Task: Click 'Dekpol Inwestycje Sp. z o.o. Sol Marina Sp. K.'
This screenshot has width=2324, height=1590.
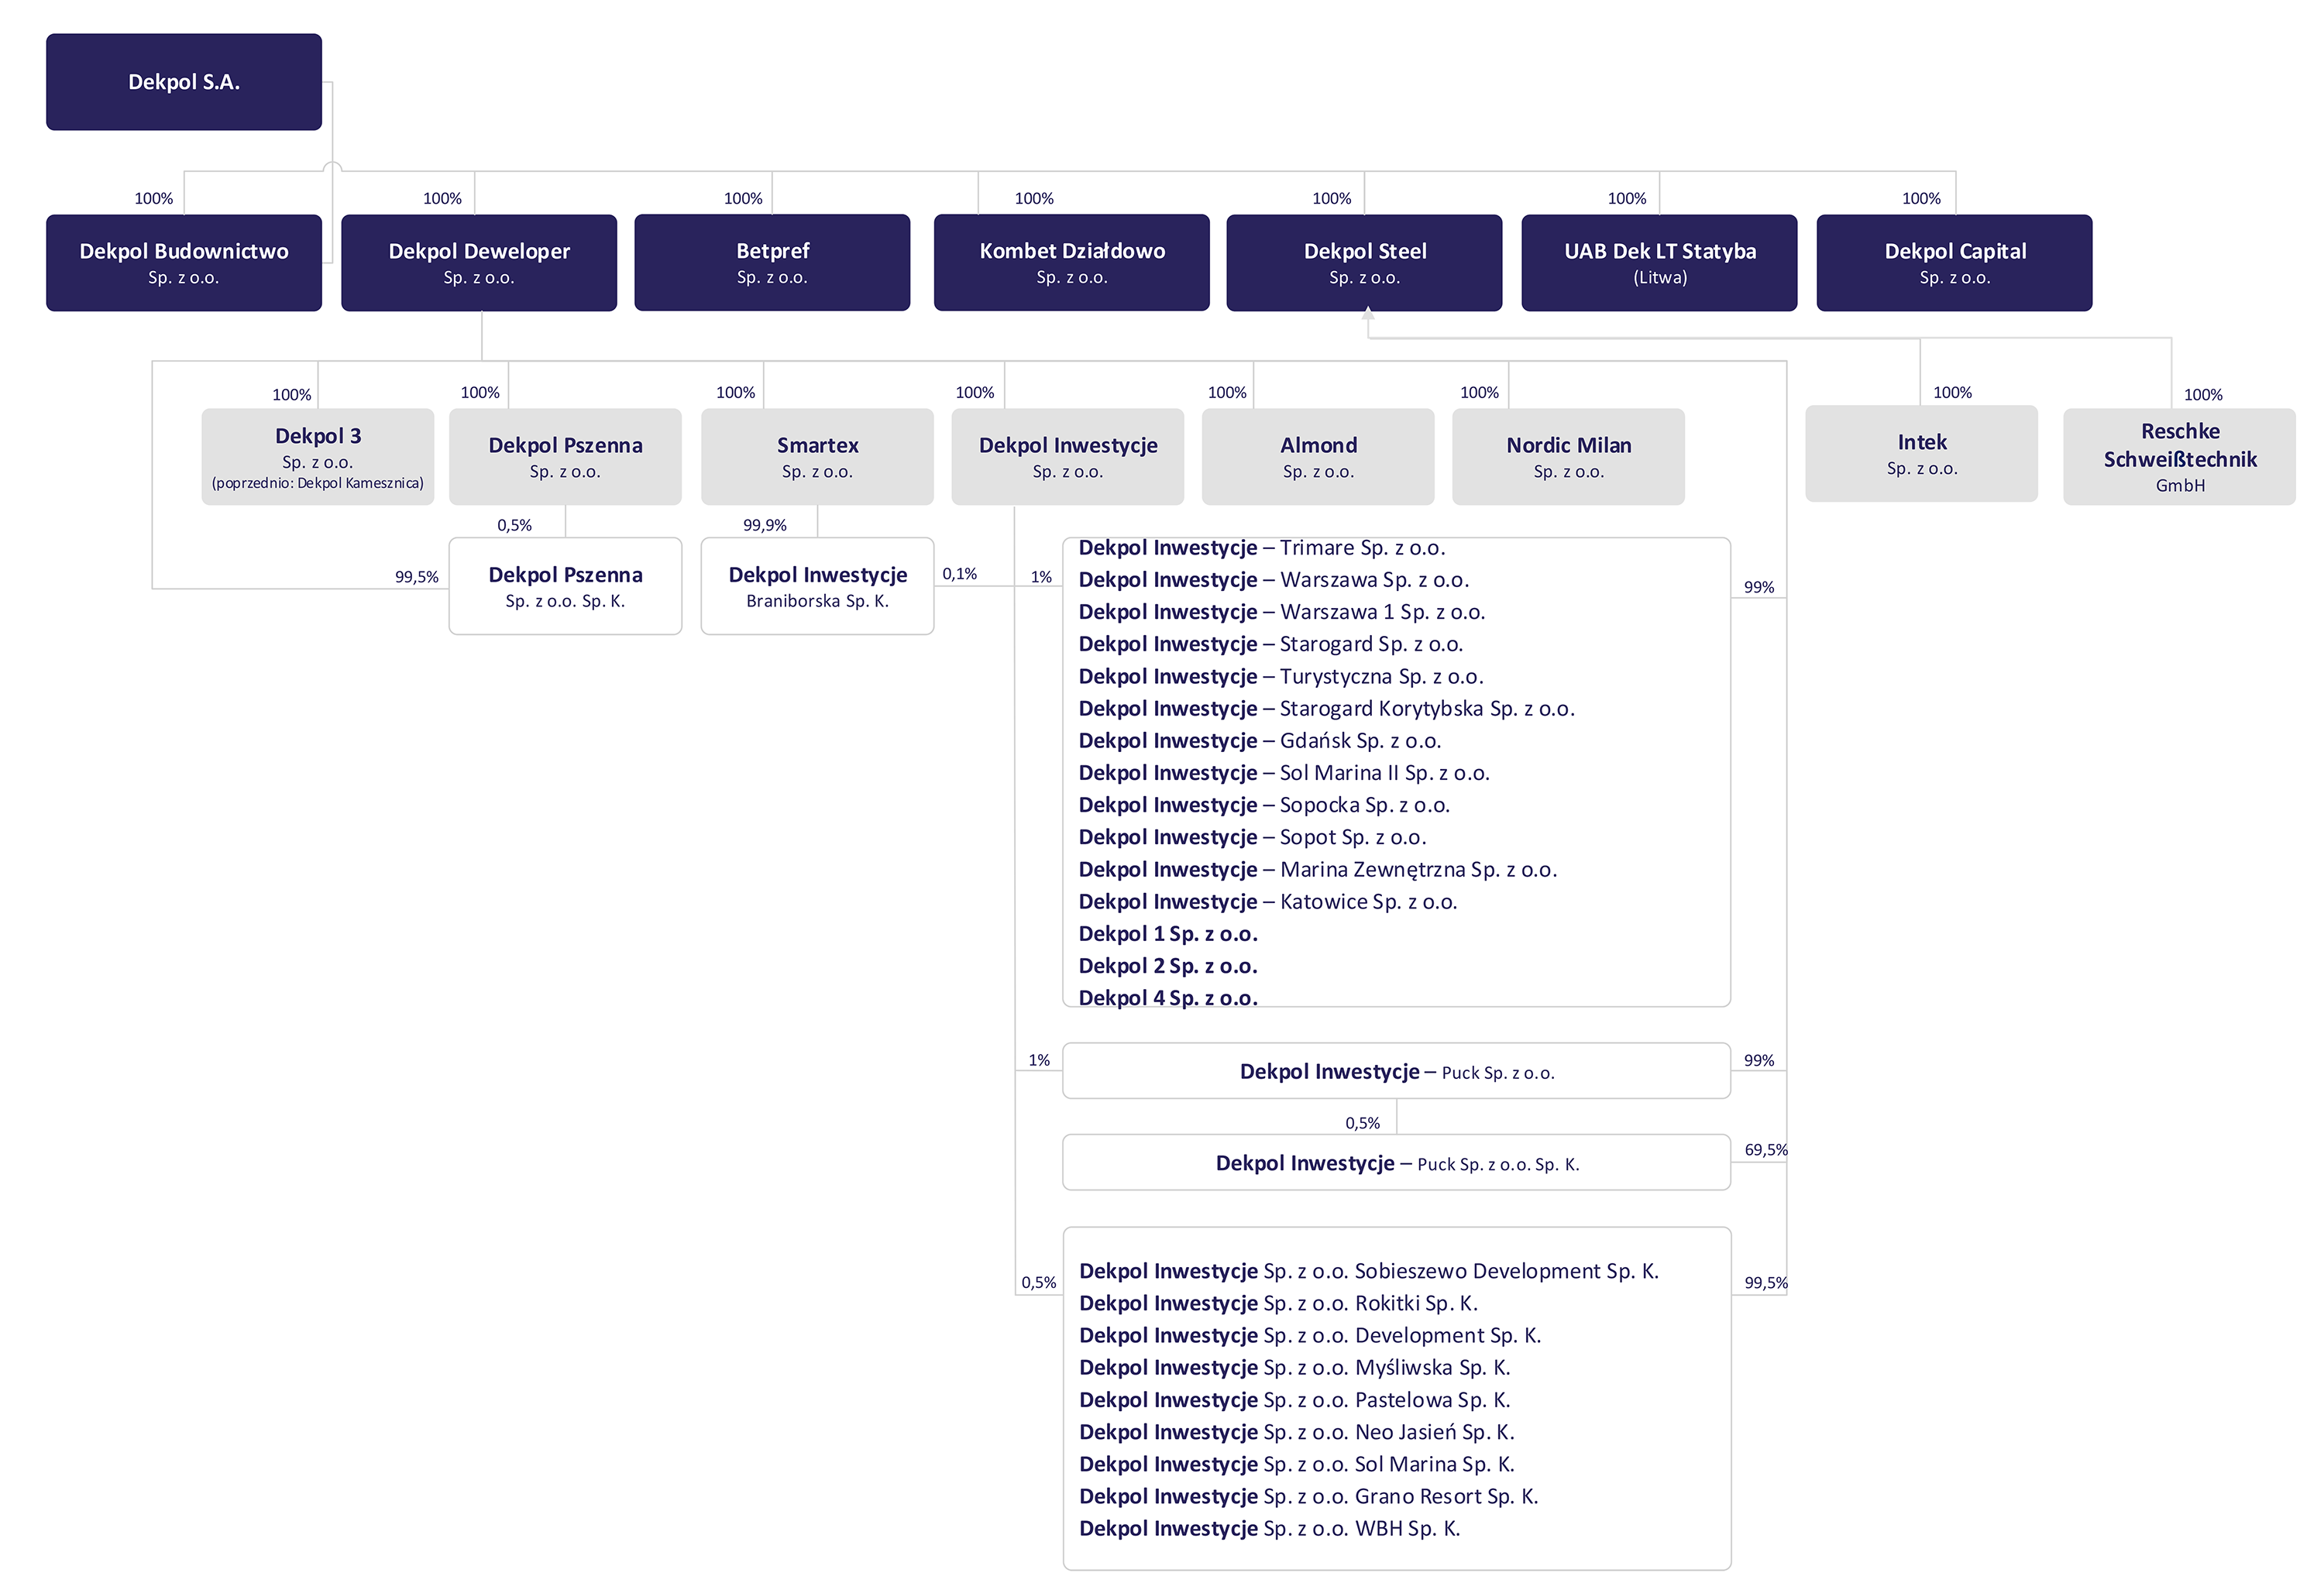Action: tap(1297, 1464)
